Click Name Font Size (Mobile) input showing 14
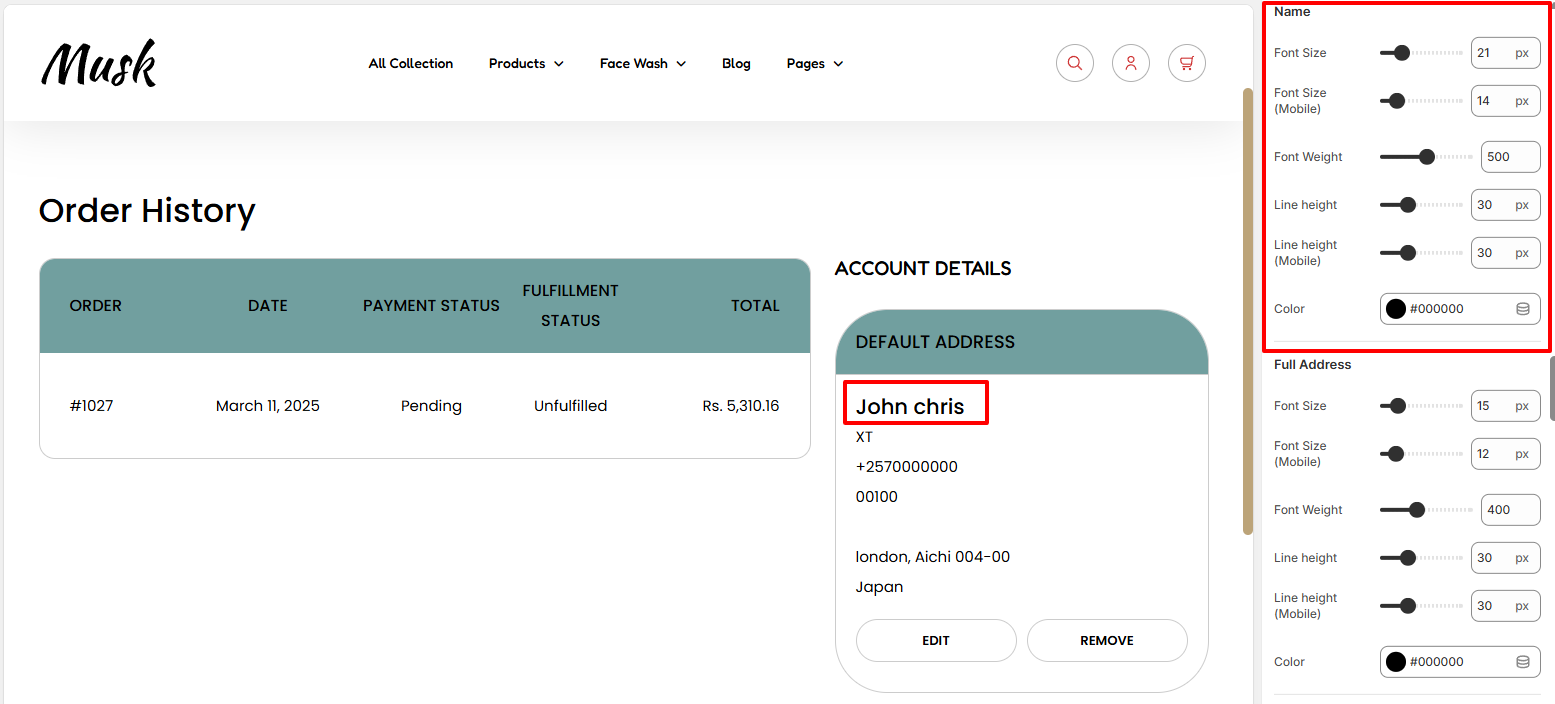Screen dimensions: 1555x704 1505,101
